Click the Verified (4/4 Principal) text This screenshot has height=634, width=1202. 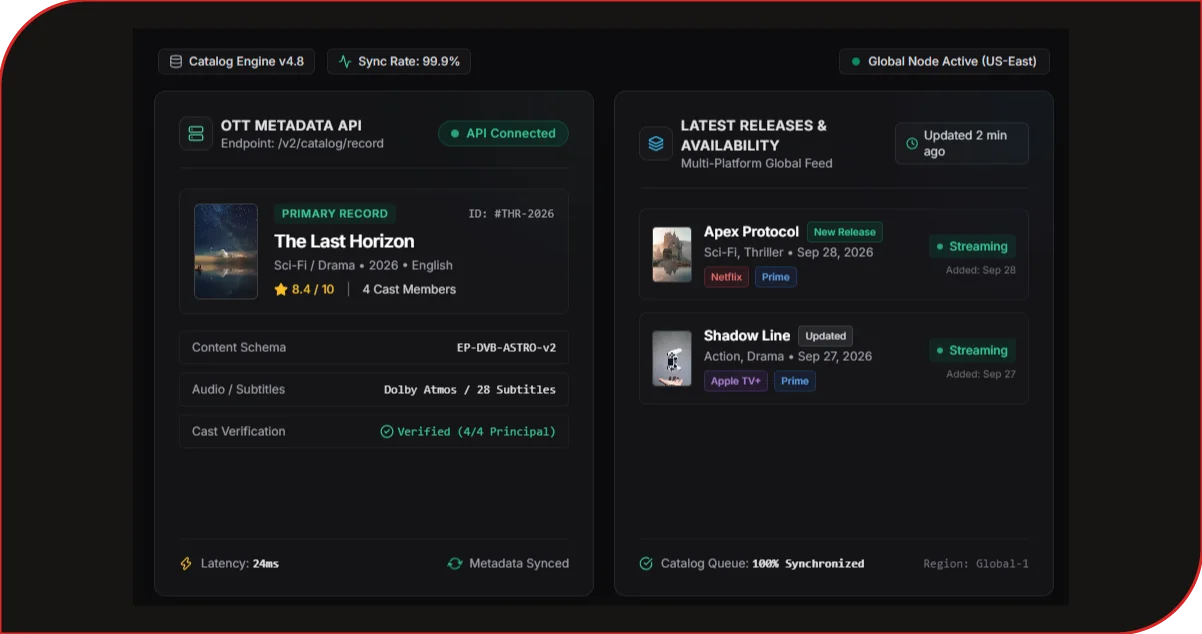tap(477, 432)
